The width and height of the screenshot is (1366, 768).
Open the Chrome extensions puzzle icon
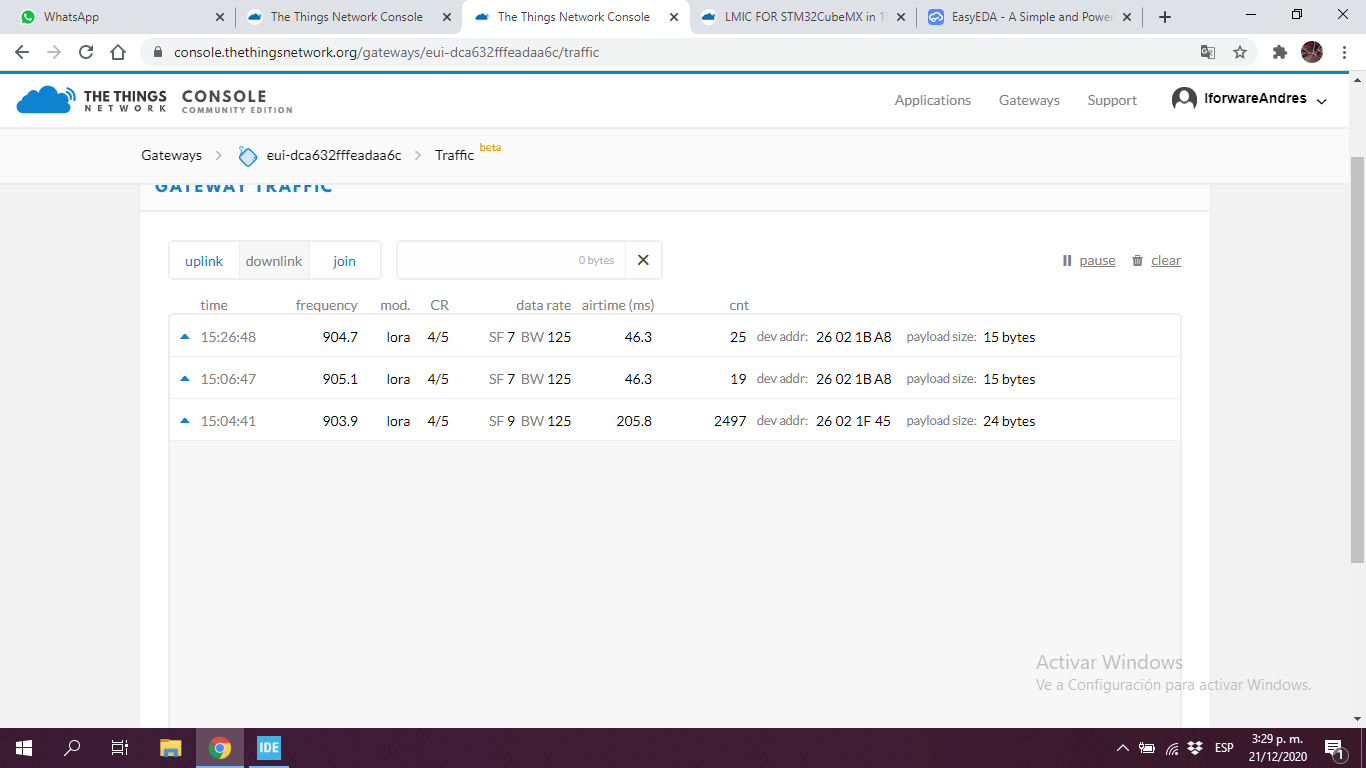pos(1279,52)
